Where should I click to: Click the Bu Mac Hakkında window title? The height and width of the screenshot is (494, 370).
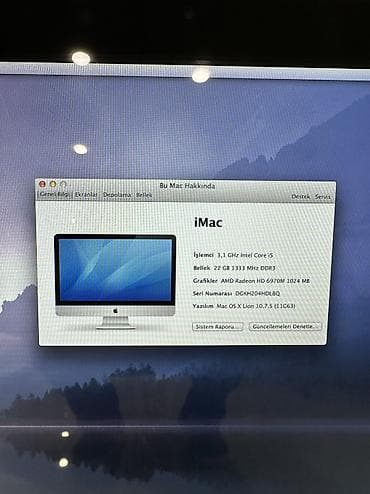[187, 186]
